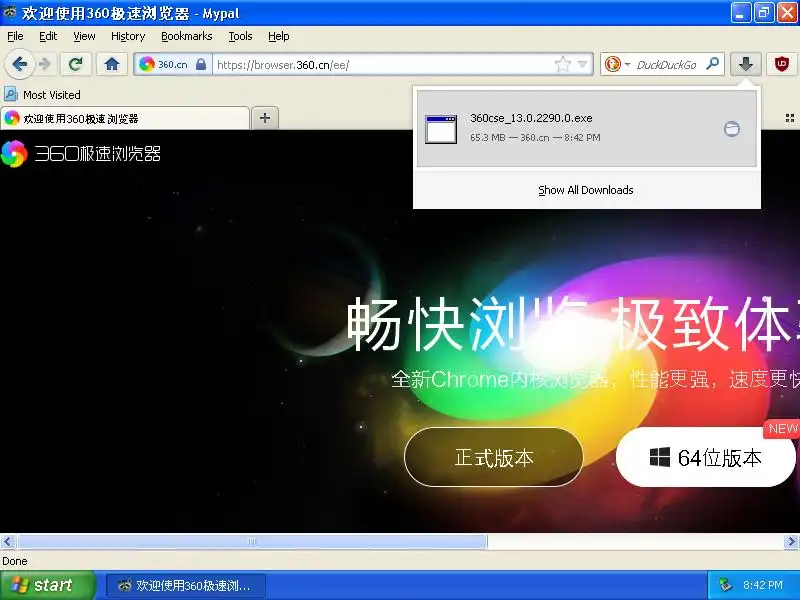Click the 360.cn site identity icon
The width and height of the screenshot is (800, 600).
[x=147, y=64]
